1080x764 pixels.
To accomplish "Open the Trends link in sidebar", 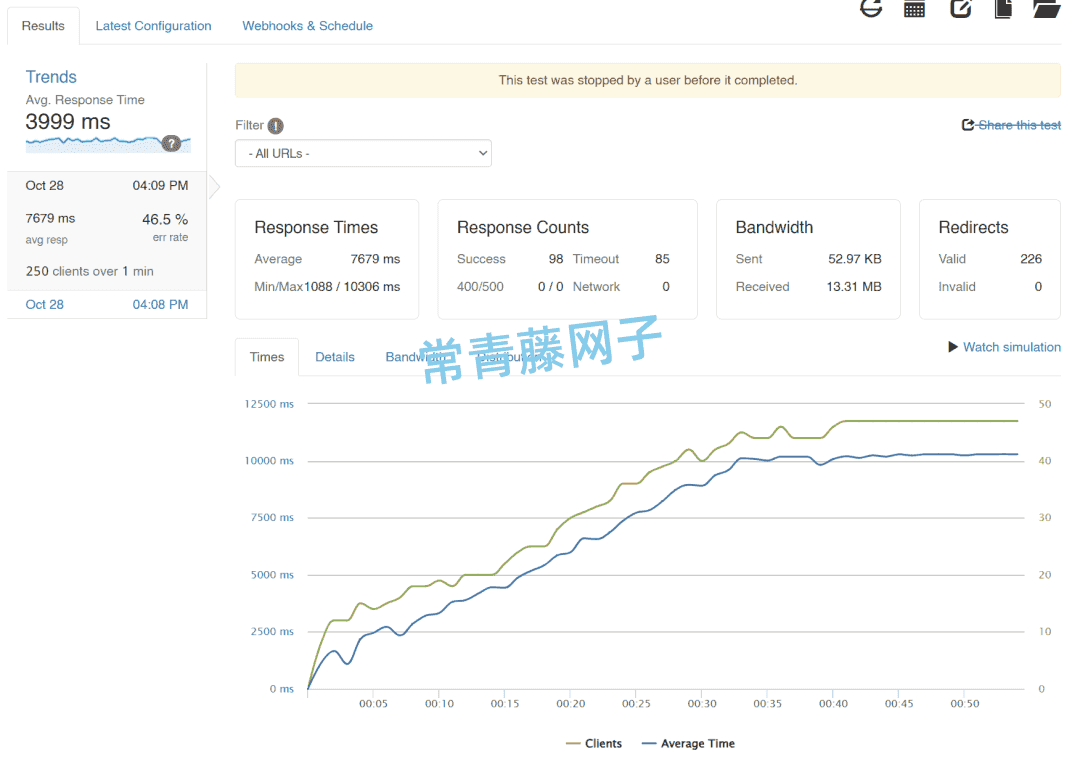I will [51, 77].
